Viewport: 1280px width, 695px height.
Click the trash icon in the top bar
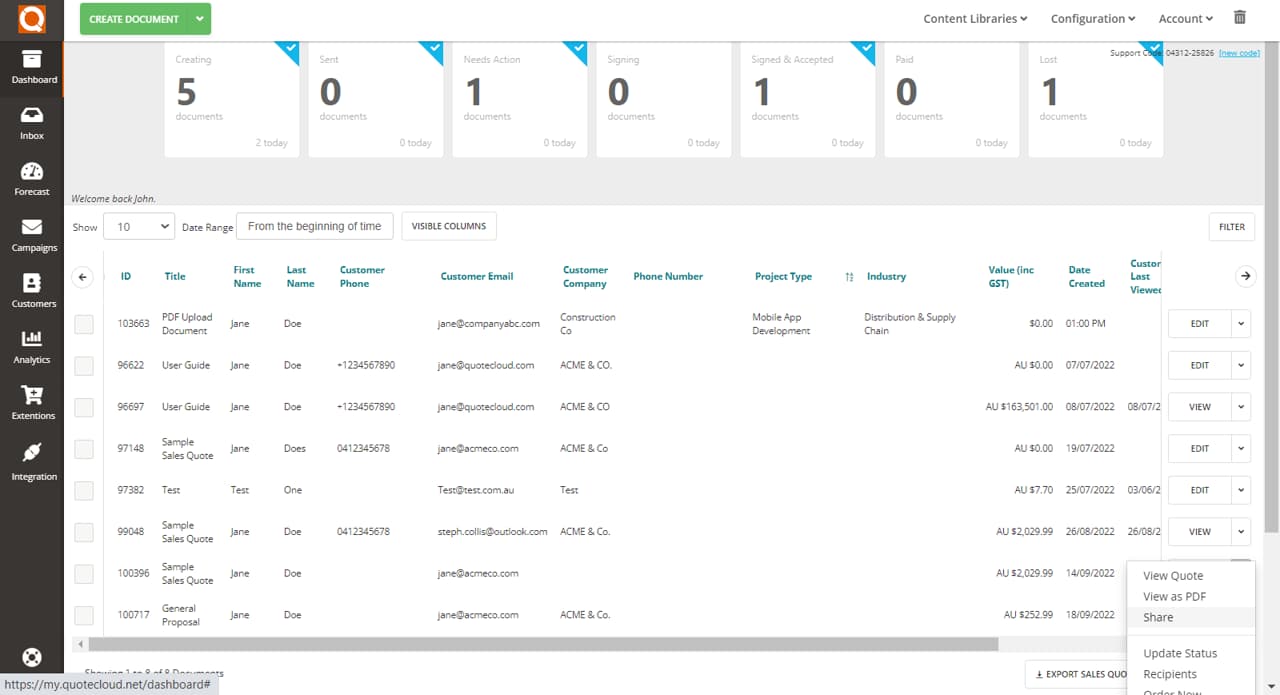(x=1238, y=18)
